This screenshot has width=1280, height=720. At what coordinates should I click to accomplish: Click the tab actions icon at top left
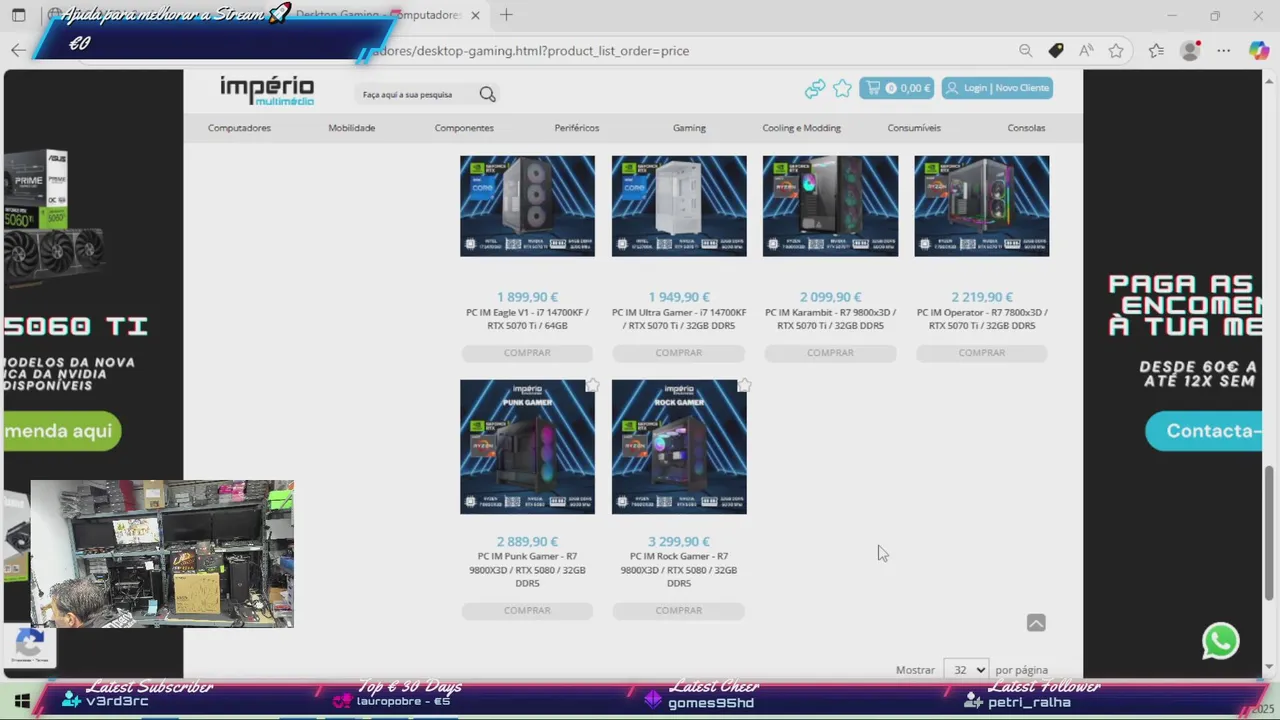pyautogui.click(x=18, y=15)
